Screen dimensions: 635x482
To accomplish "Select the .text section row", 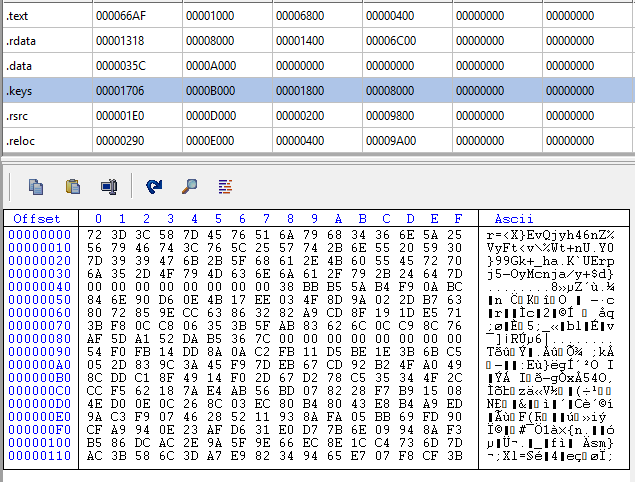I will [x=45, y=16].
